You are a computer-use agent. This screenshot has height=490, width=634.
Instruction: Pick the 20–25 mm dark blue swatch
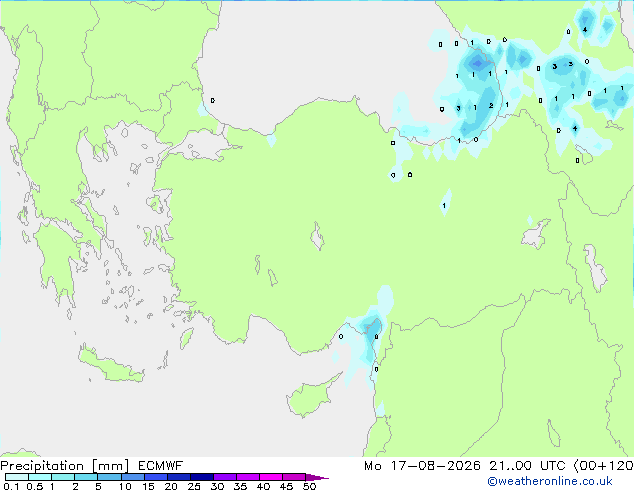[x=178, y=477]
